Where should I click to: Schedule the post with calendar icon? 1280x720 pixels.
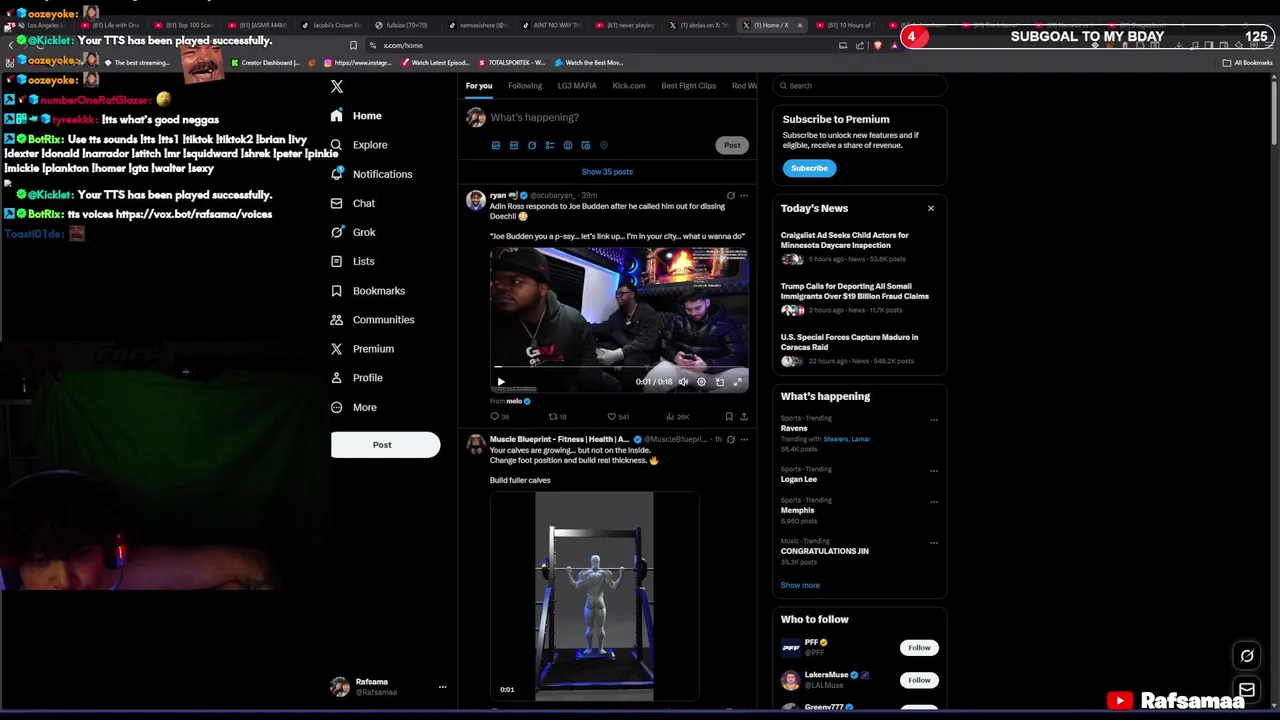click(x=586, y=145)
